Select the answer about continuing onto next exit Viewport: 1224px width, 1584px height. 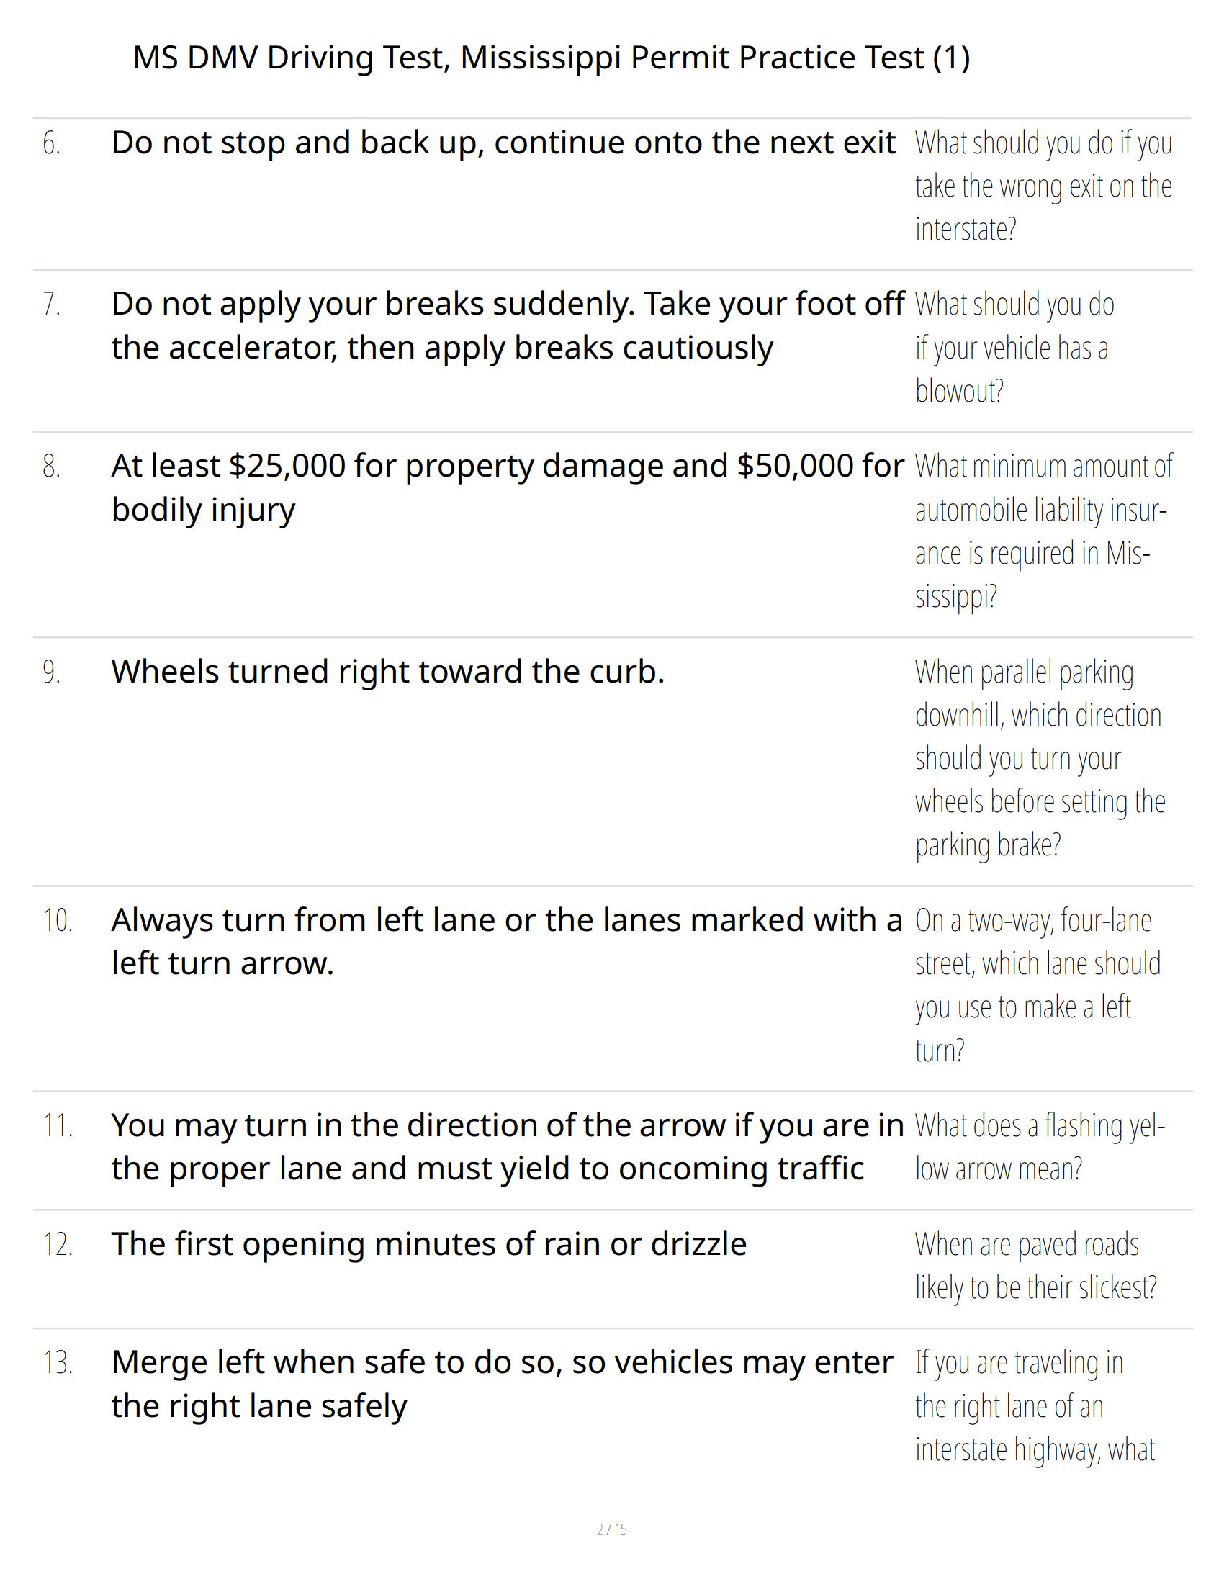coord(503,143)
